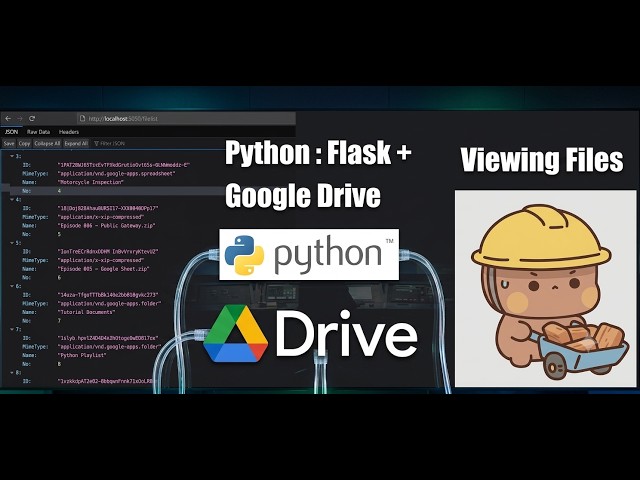Viewport: 640px width, 480px height.
Task: Click the Copy button
Action: point(24,143)
